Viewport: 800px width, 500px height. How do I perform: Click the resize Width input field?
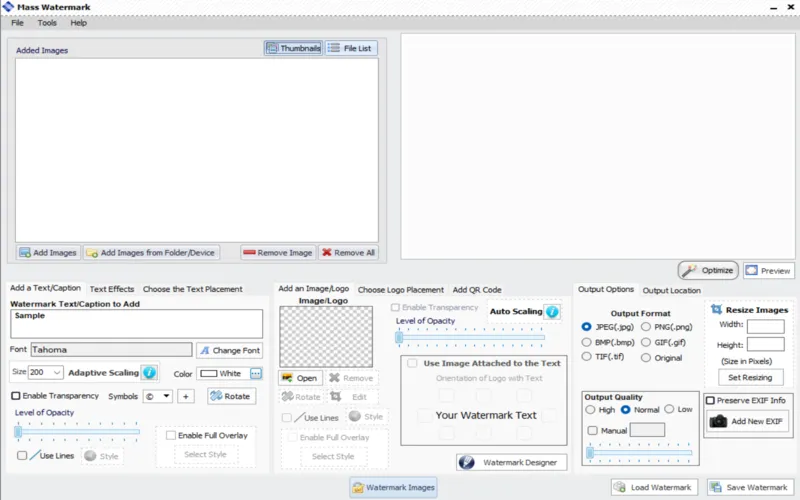click(x=765, y=326)
